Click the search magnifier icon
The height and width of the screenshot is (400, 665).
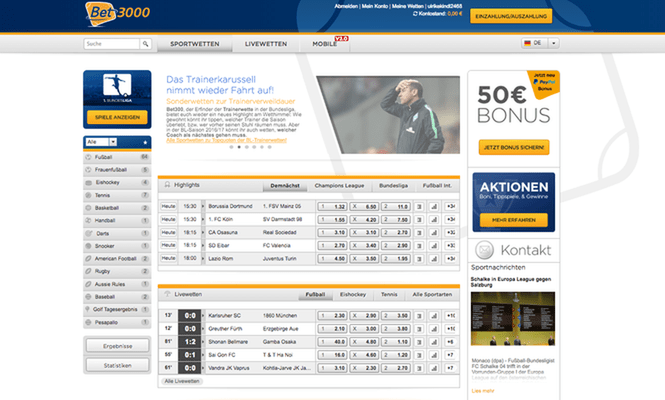point(145,44)
